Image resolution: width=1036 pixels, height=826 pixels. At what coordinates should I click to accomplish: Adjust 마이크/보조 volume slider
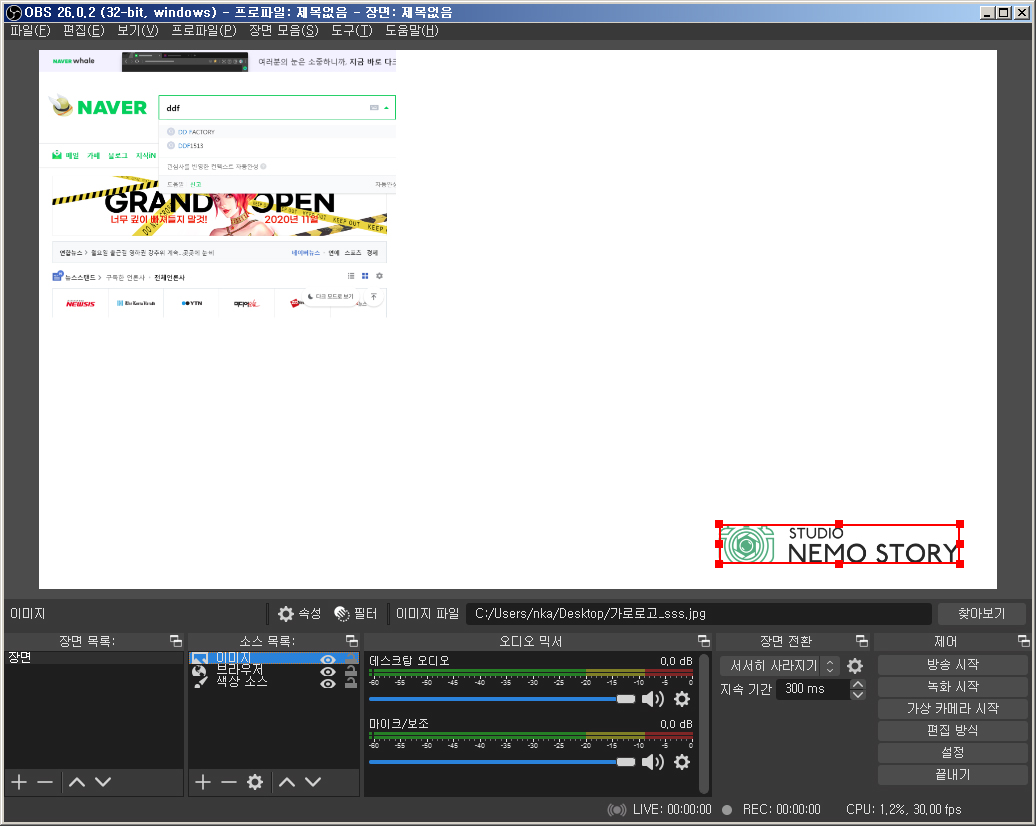coord(502,763)
